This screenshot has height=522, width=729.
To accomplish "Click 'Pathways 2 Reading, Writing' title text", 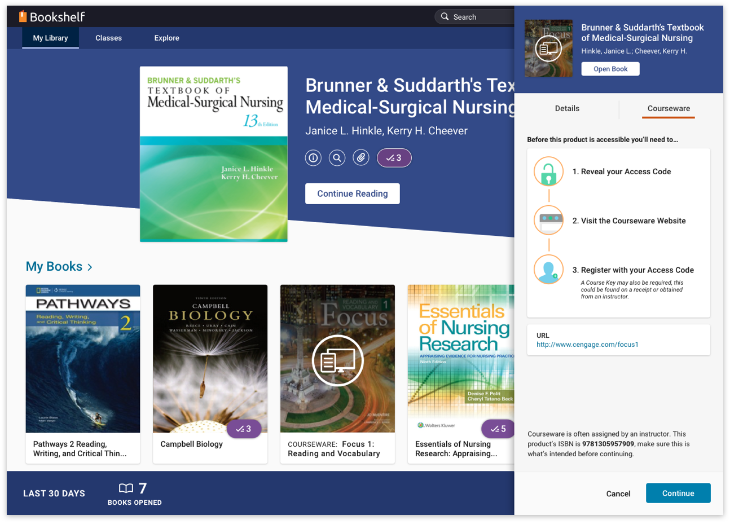I will coord(80,449).
